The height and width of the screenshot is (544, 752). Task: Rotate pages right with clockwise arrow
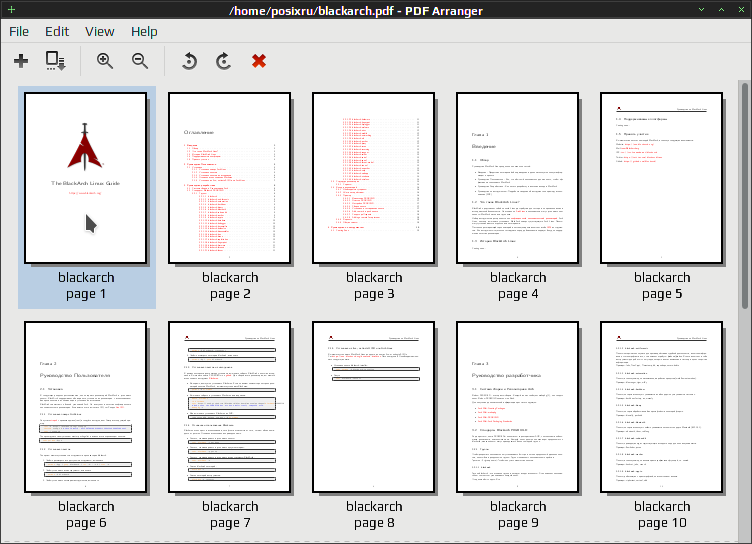pyautogui.click(x=223, y=61)
